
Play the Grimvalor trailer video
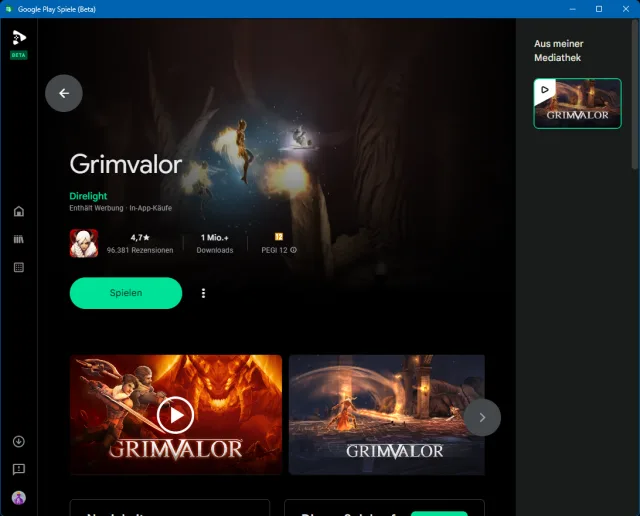tap(176, 415)
